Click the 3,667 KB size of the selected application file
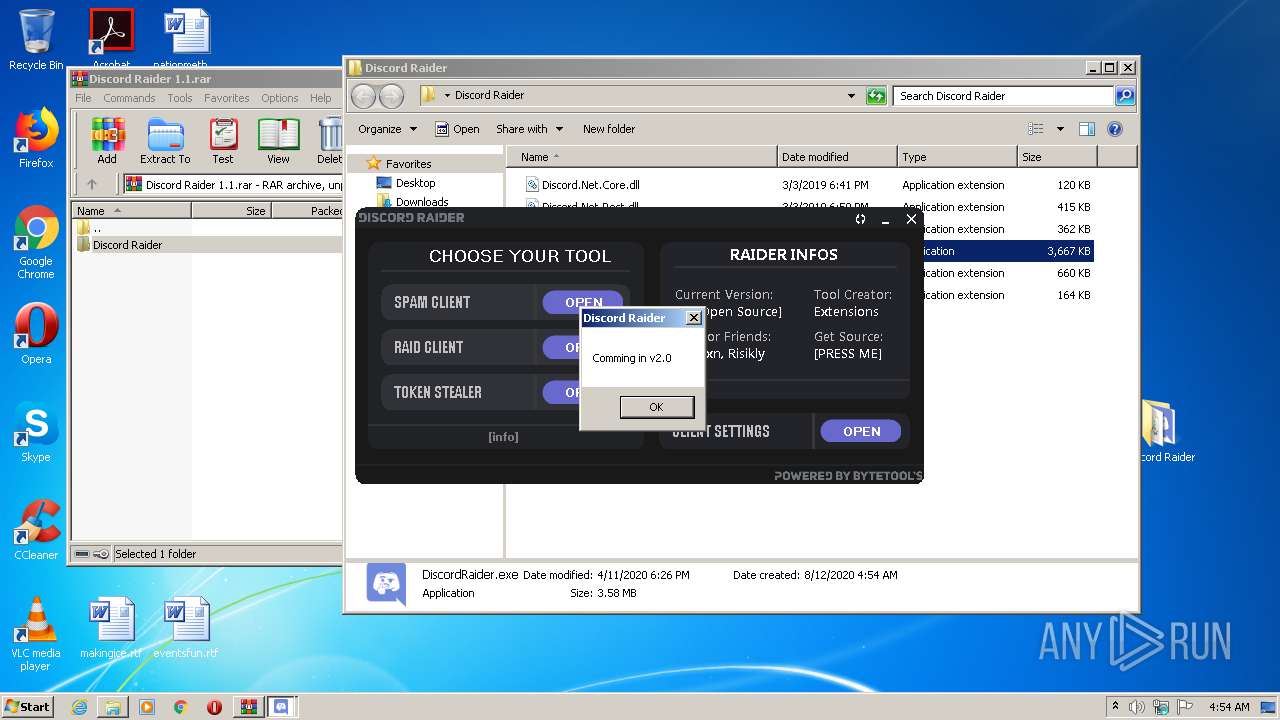This screenshot has height=720, width=1280. pos(1068,251)
